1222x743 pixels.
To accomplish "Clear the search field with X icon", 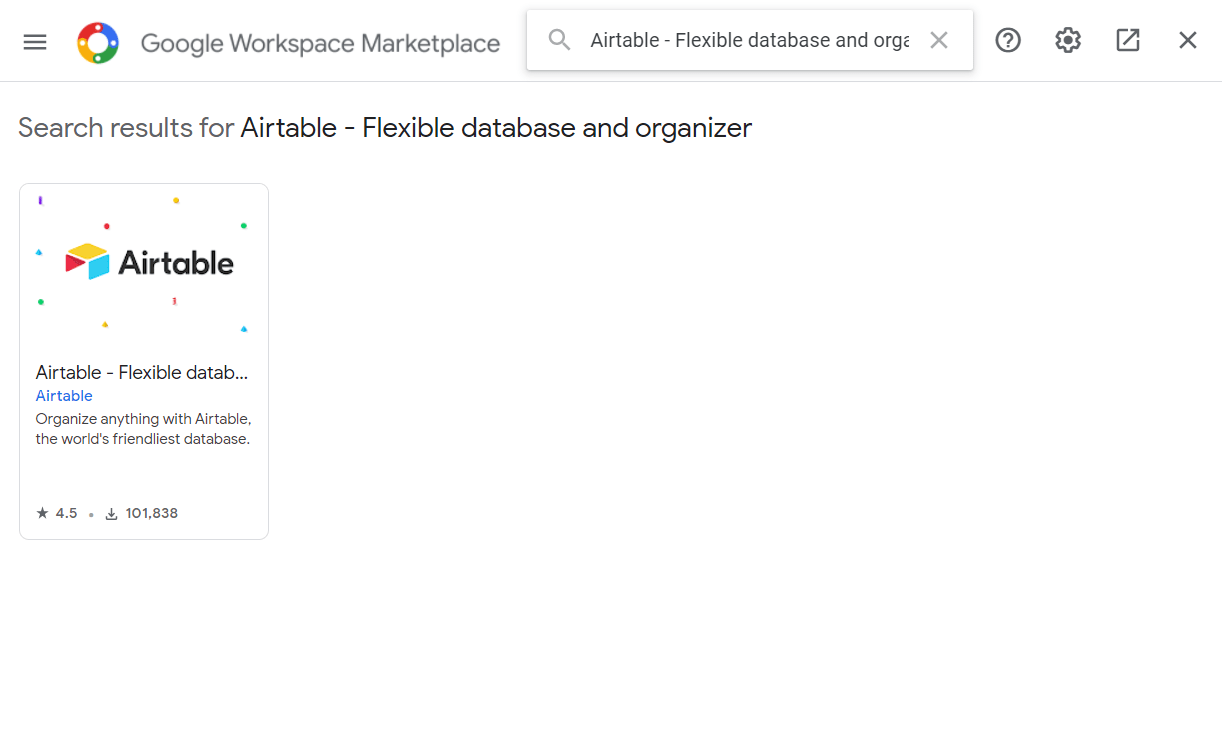I will 938,40.
